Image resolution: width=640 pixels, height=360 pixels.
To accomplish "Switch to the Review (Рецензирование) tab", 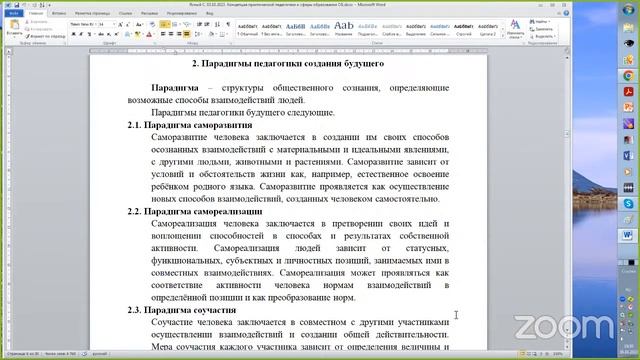I will (x=182, y=13).
